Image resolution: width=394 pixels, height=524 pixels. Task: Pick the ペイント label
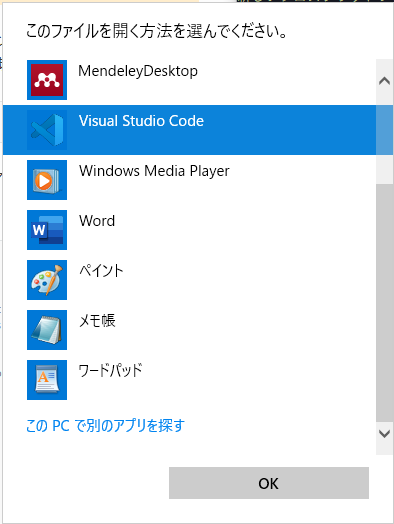[101, 271]
